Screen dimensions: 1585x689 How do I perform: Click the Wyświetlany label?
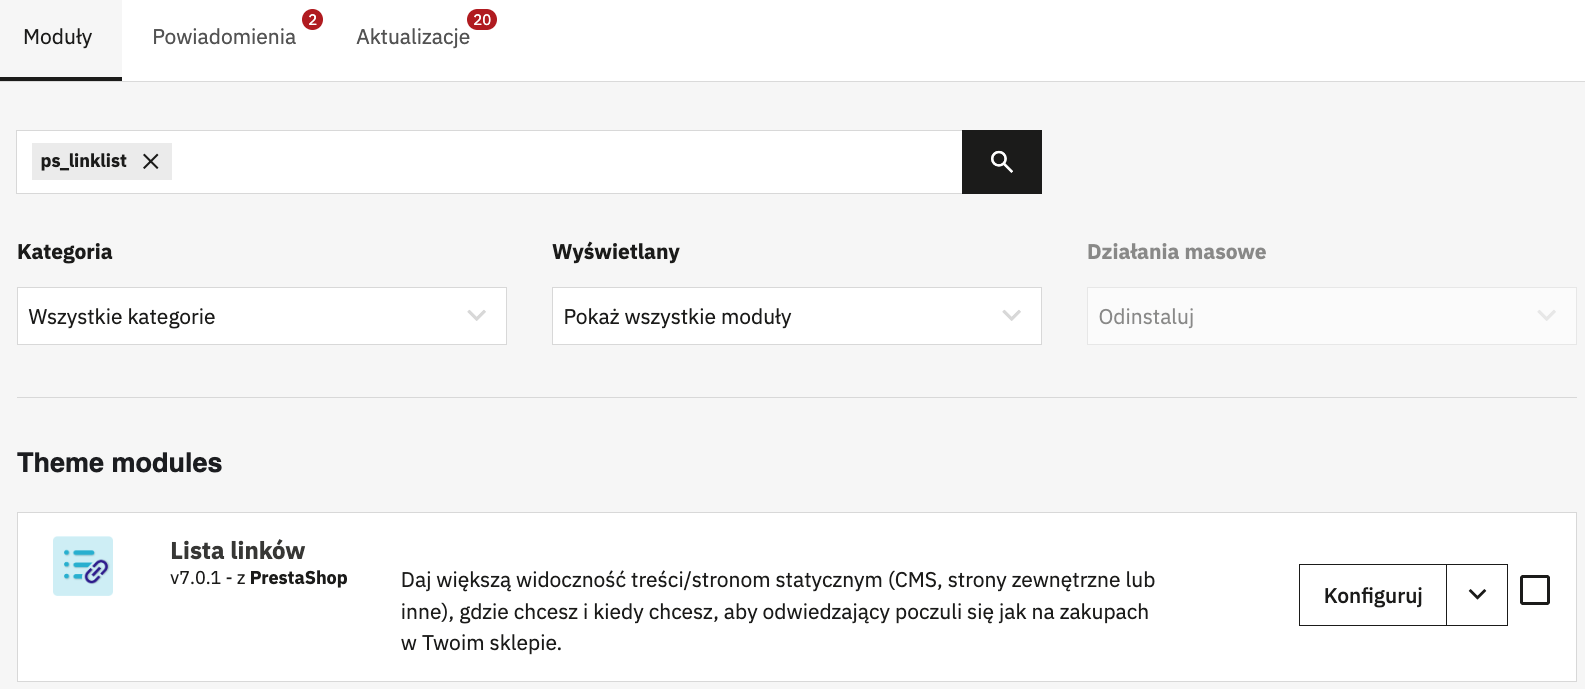(x=616, y=252)
